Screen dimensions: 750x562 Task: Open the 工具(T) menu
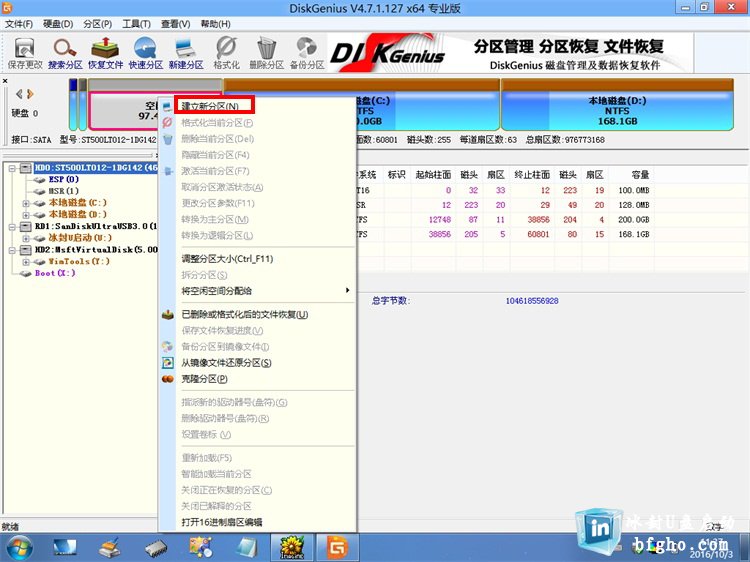pos(136,24)
